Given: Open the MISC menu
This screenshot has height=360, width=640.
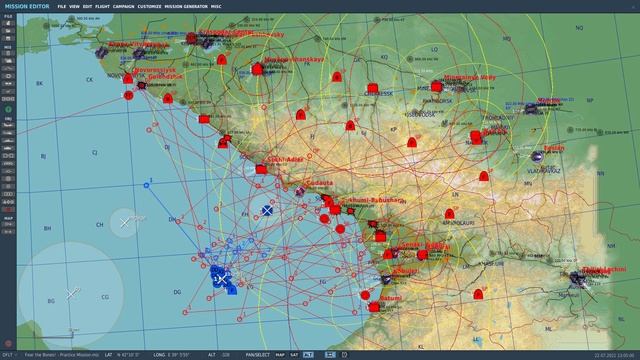Looking at the screenshot, I should pos(216,7).
